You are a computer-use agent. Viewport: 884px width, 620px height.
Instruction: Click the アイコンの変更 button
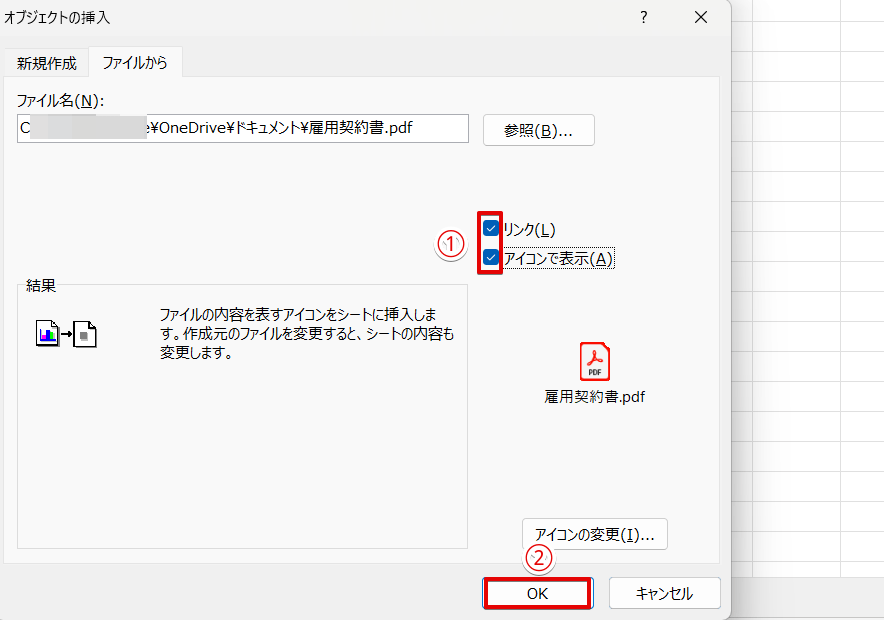(x=595, y=534)
